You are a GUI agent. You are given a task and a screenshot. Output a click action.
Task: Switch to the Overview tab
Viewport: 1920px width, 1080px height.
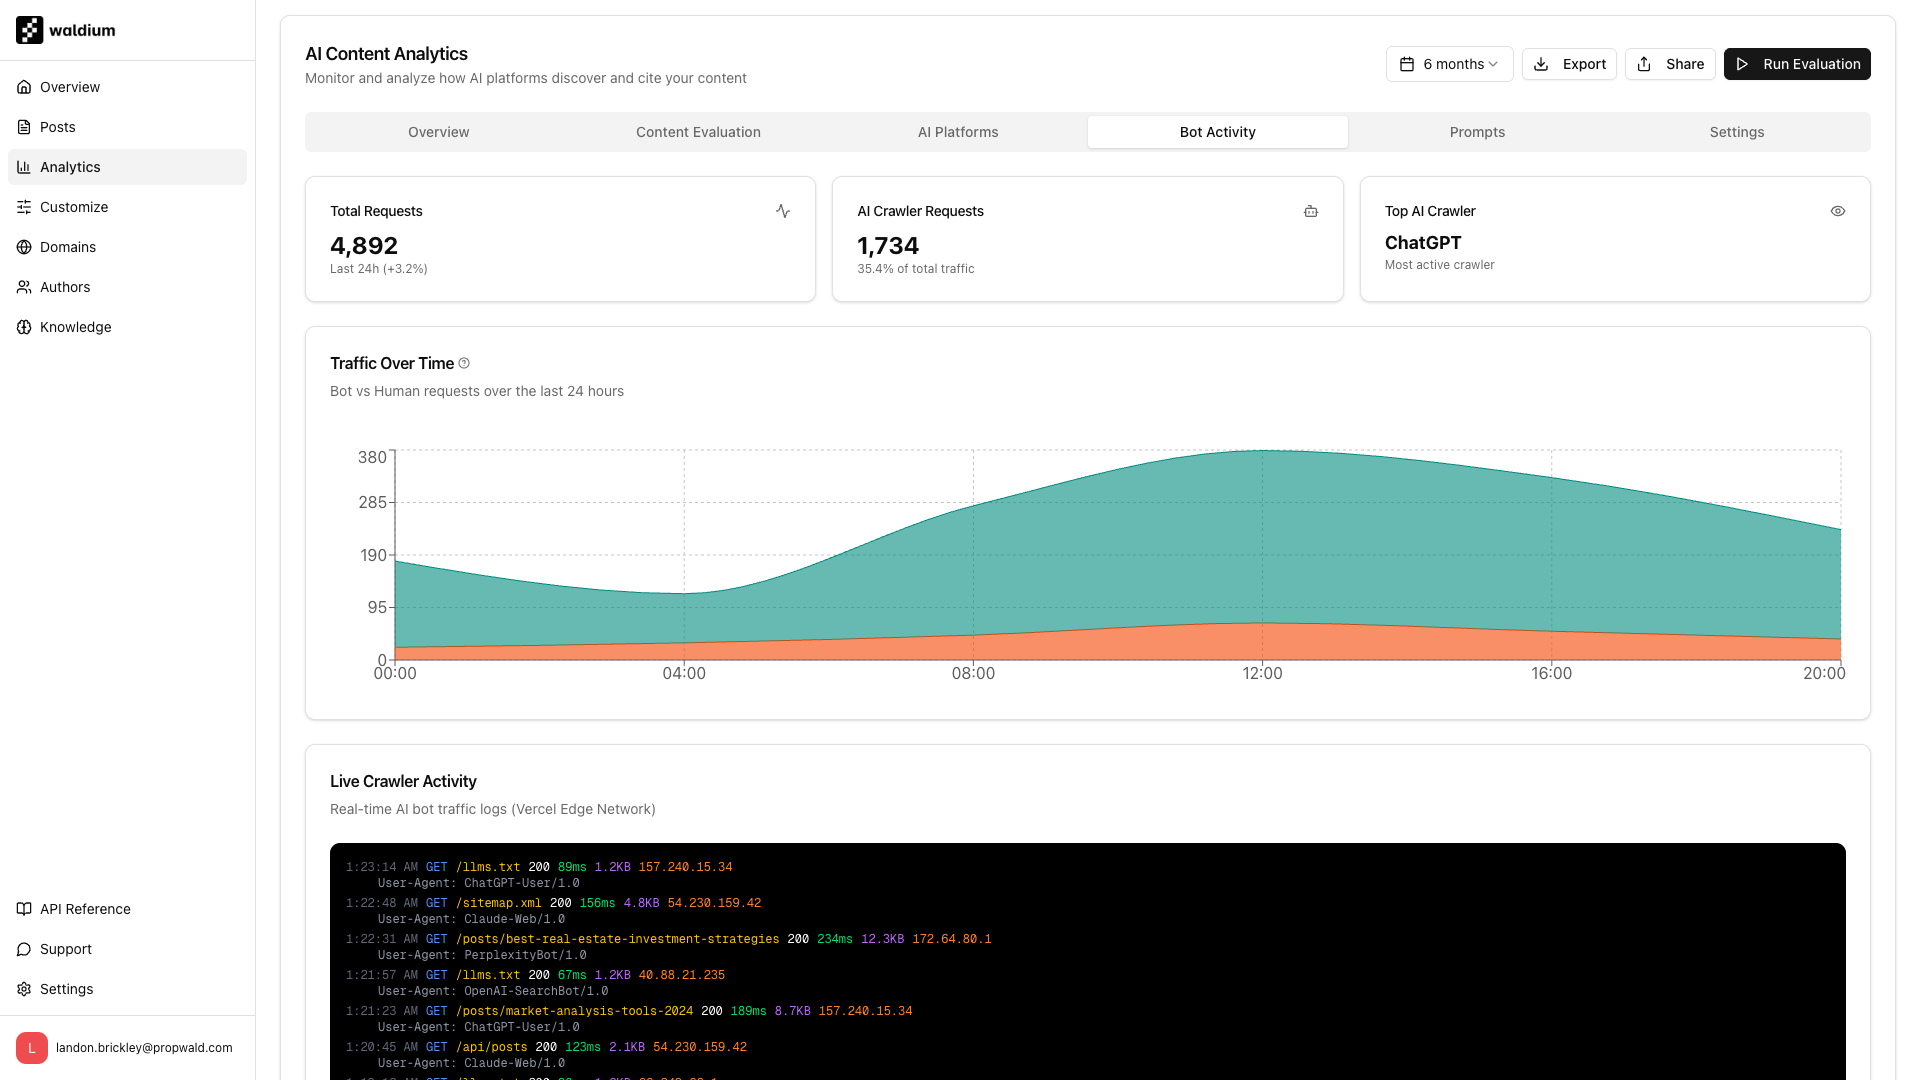[438, 132]
